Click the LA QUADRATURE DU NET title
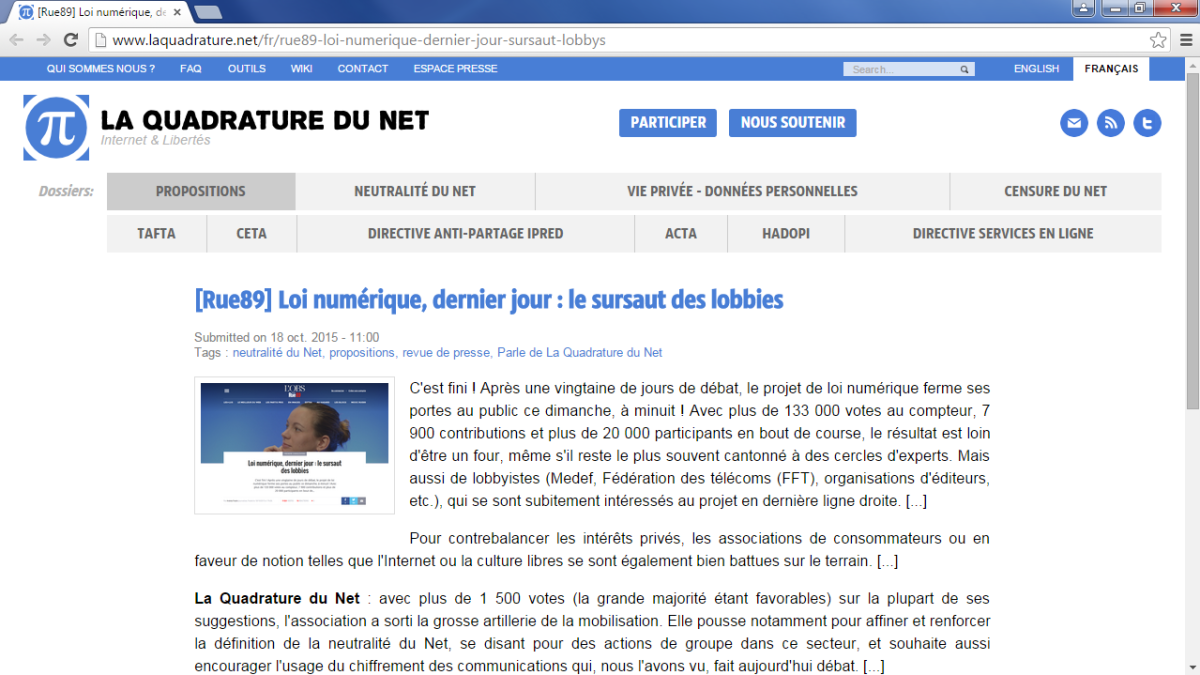The height and width of the screenshot is (675, 1200). (x=265, y=120)
